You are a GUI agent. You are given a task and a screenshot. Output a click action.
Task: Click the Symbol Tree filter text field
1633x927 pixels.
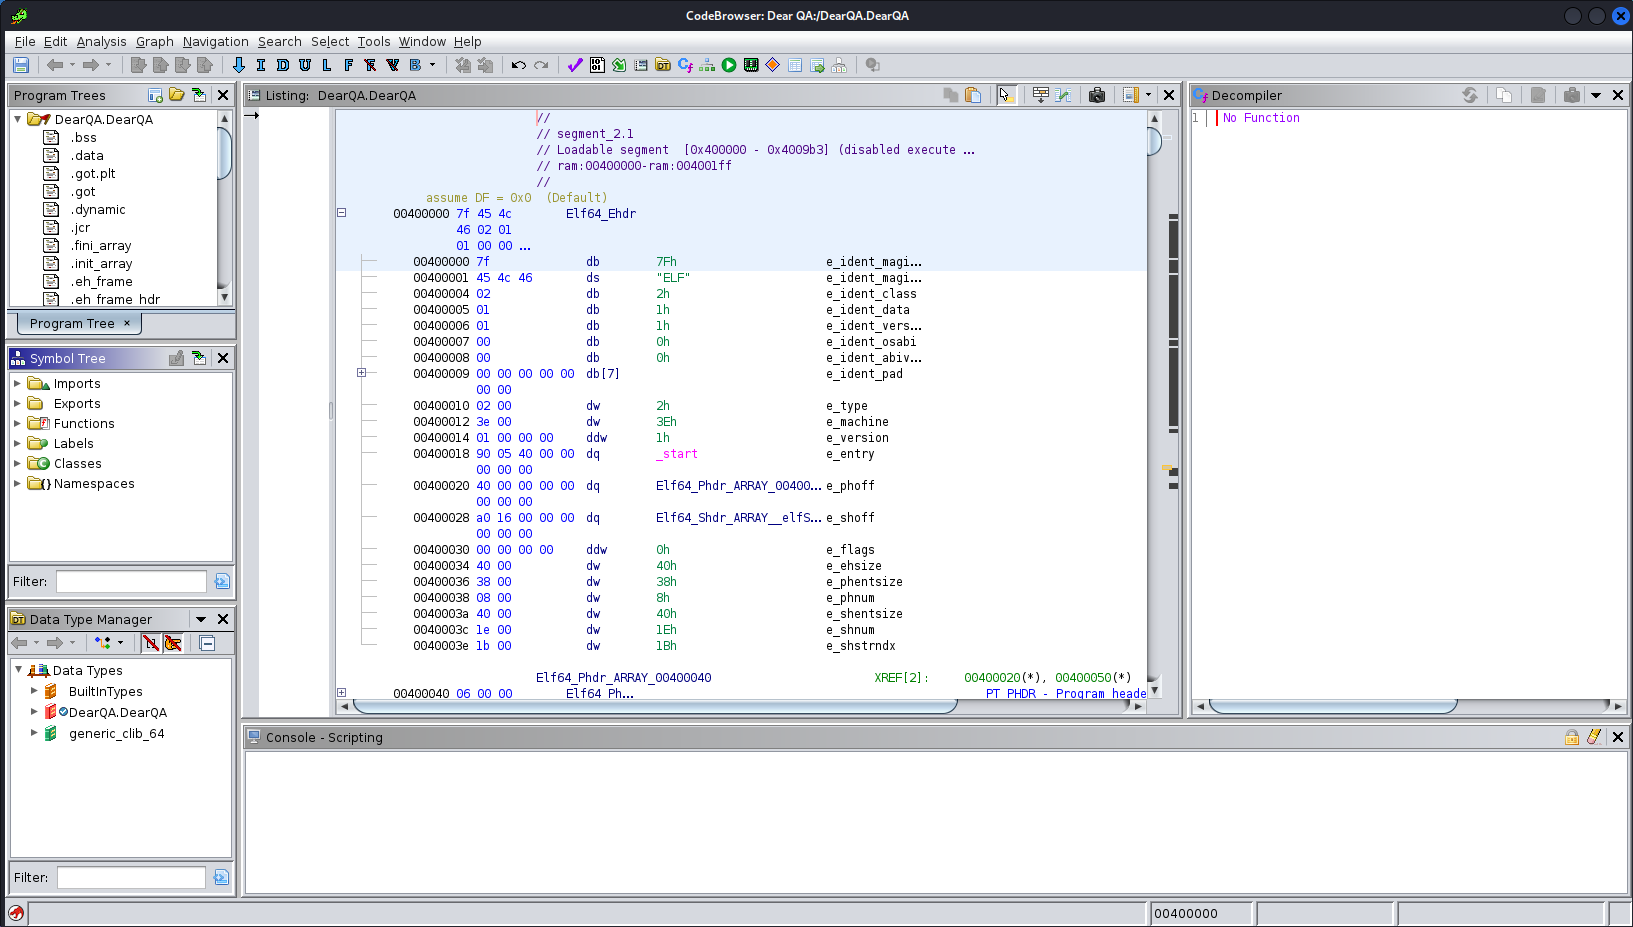tap(131, 581)
